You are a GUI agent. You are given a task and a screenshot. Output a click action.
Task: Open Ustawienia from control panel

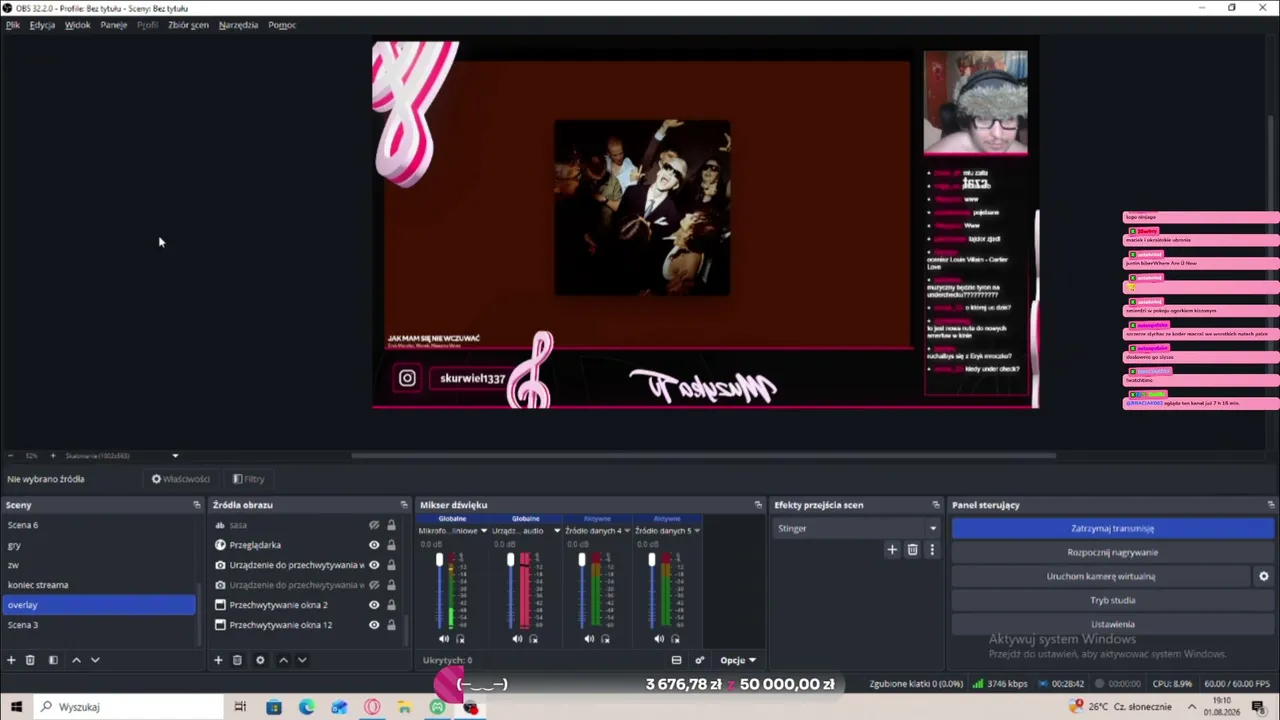coord(1112,624)
